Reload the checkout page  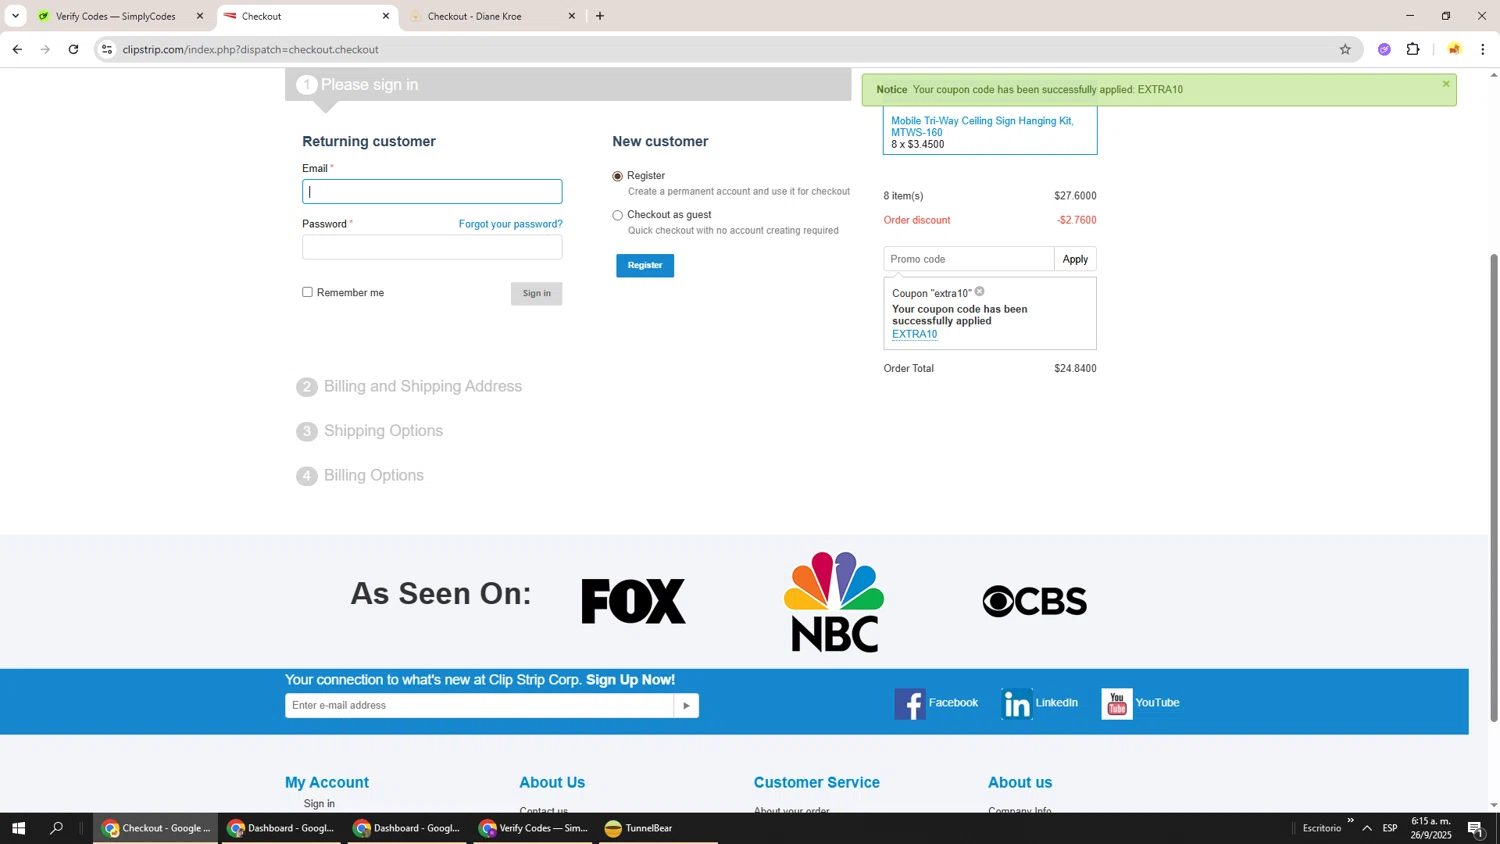tap(73, 49)
